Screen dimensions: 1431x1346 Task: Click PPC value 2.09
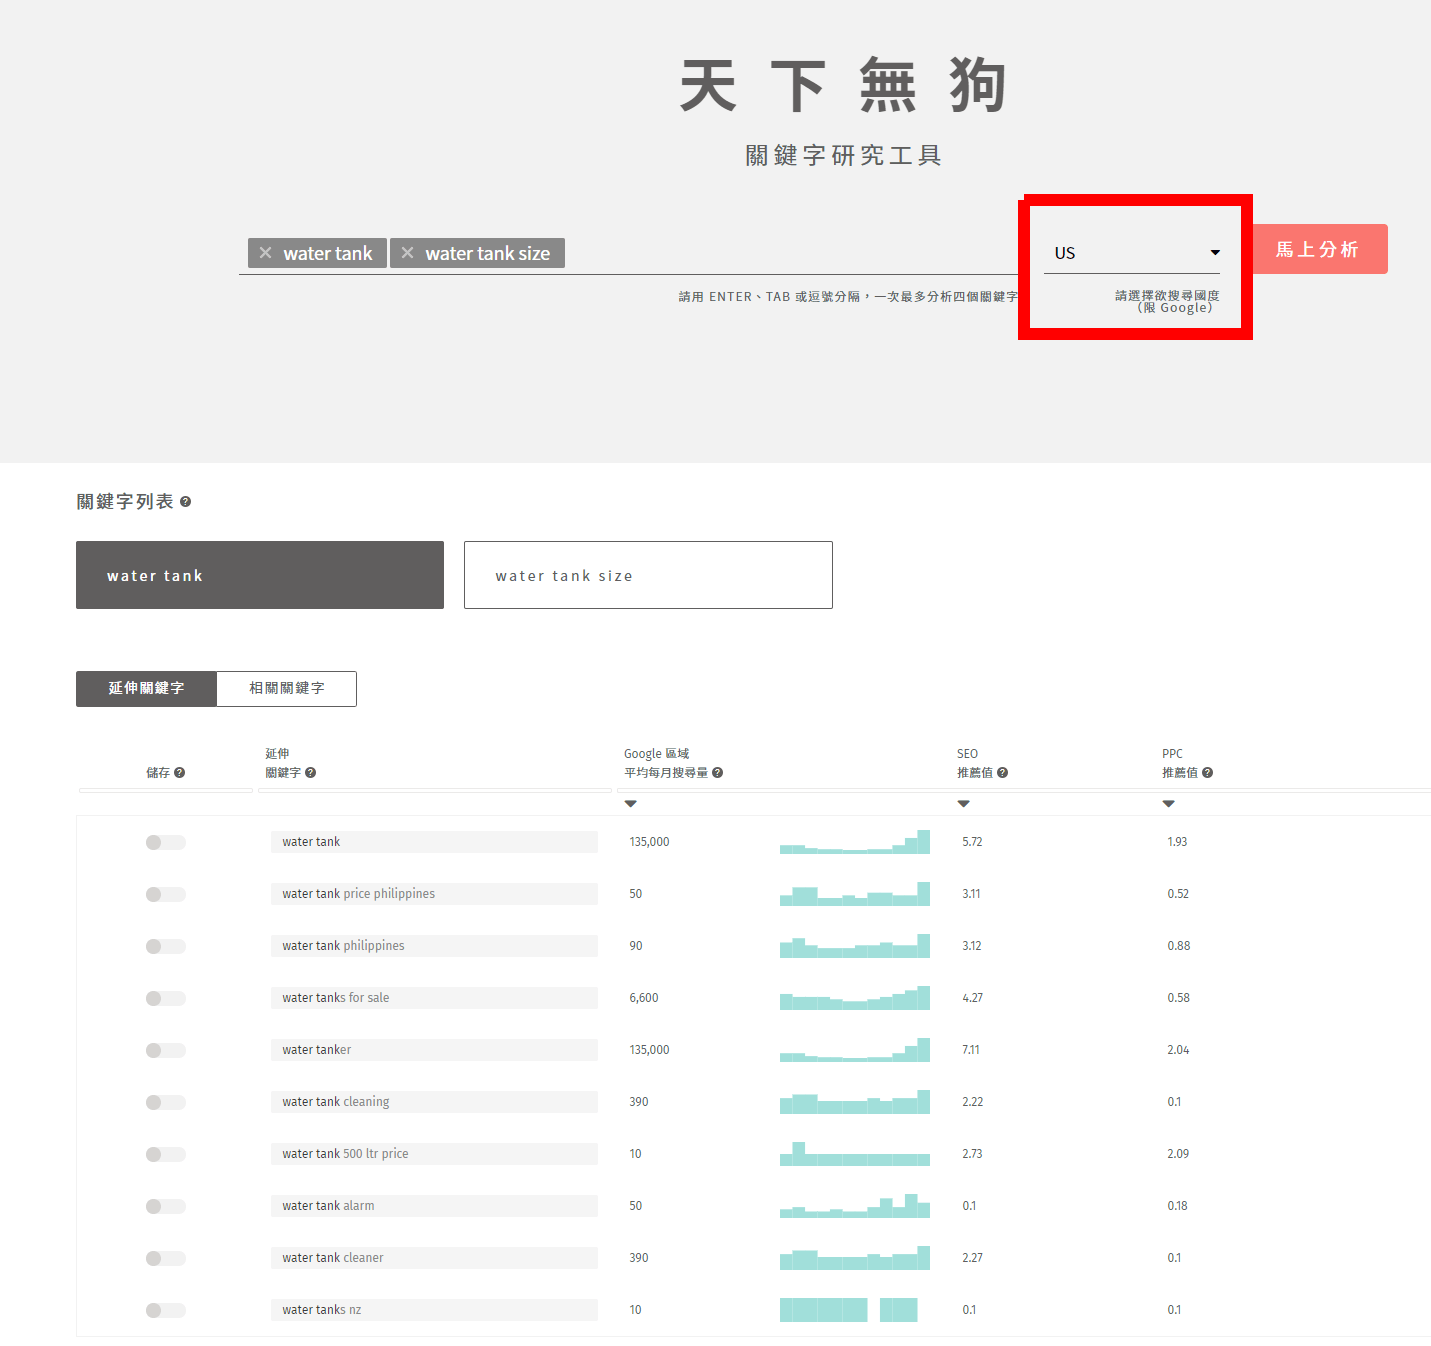point(1178,1154)
